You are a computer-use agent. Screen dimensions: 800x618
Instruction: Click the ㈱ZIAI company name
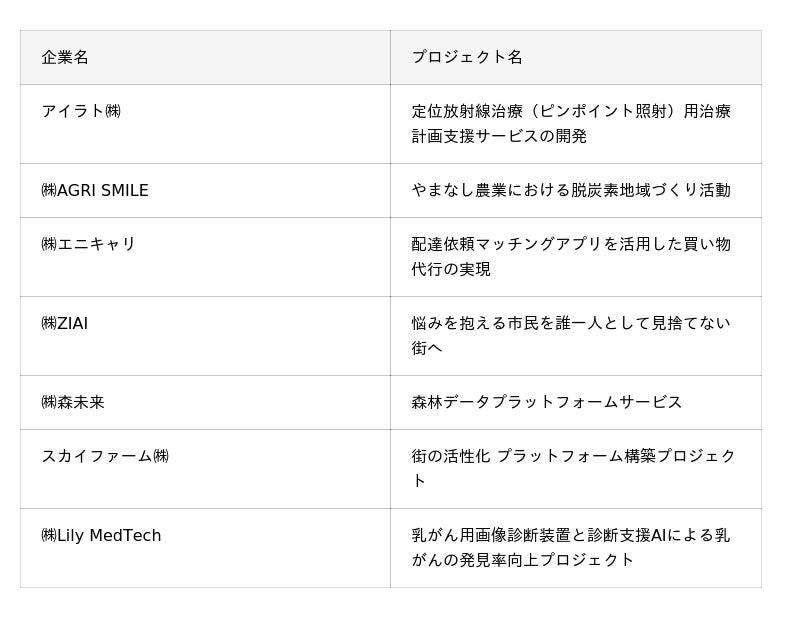tap(65, 323)
